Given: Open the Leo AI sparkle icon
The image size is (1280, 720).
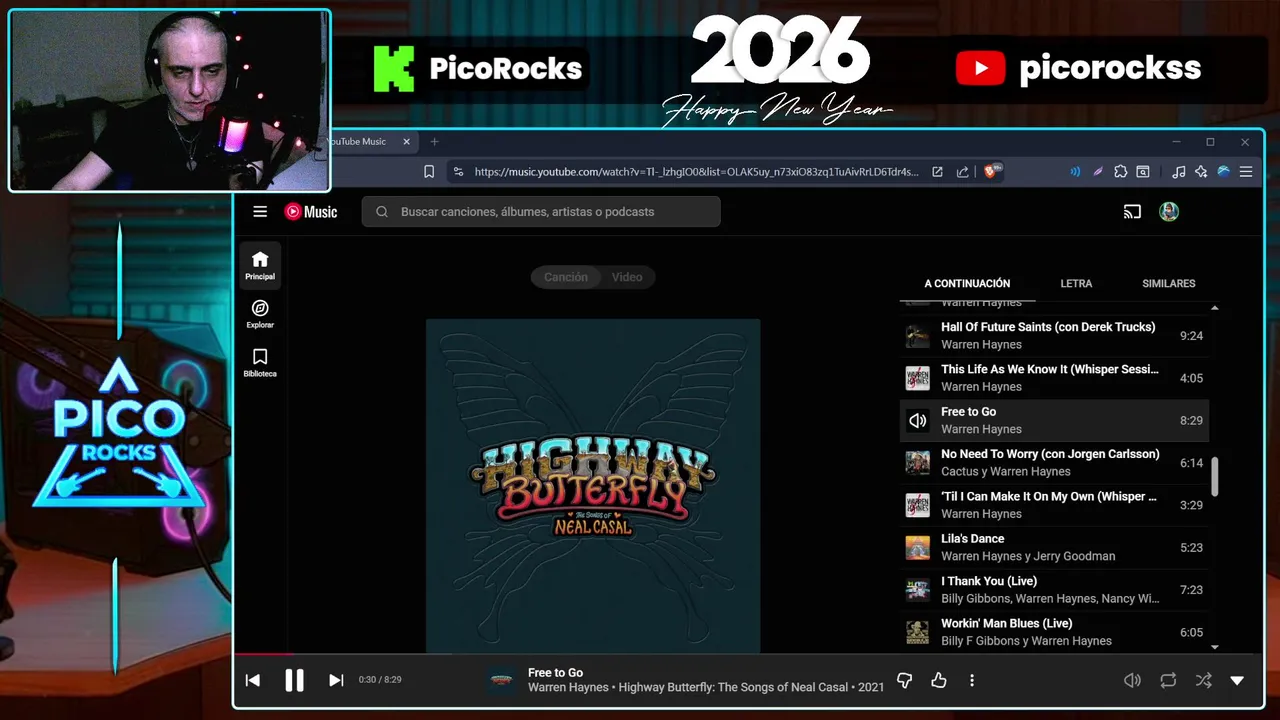Looking at the screenshot, I should tap(1201, 172).
